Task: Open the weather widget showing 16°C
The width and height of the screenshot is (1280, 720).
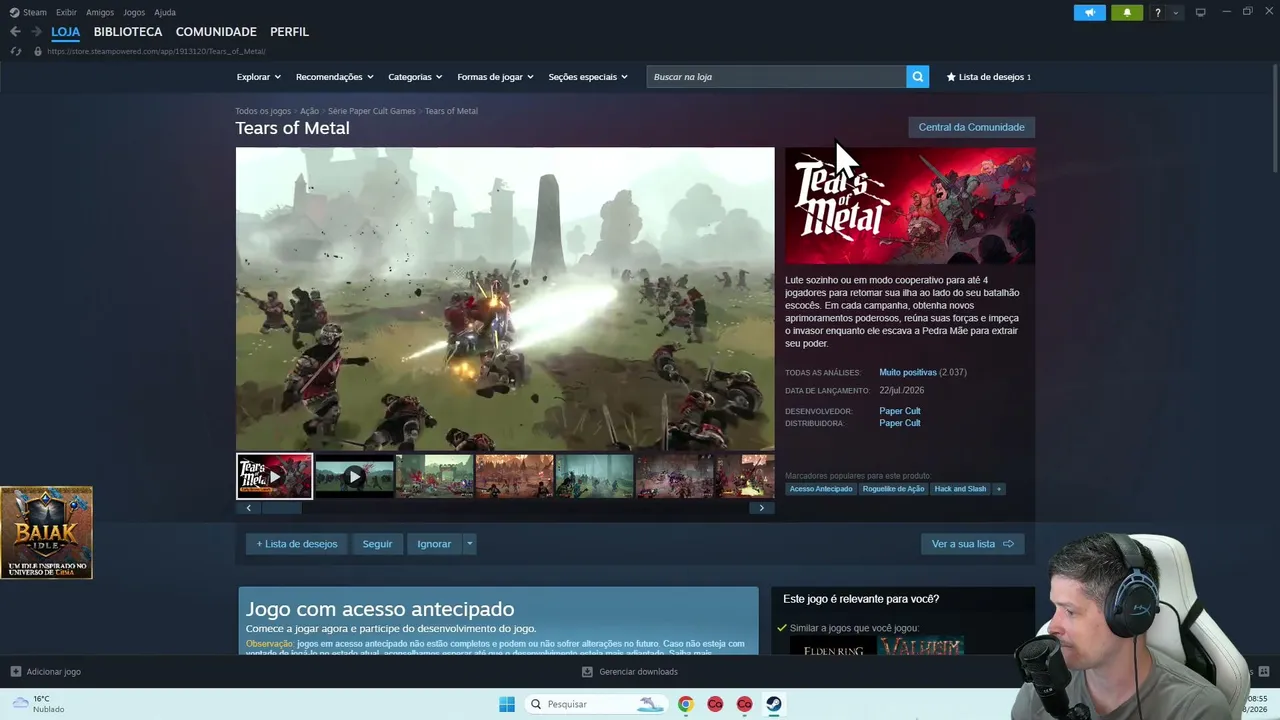Action: pos(38,704)
